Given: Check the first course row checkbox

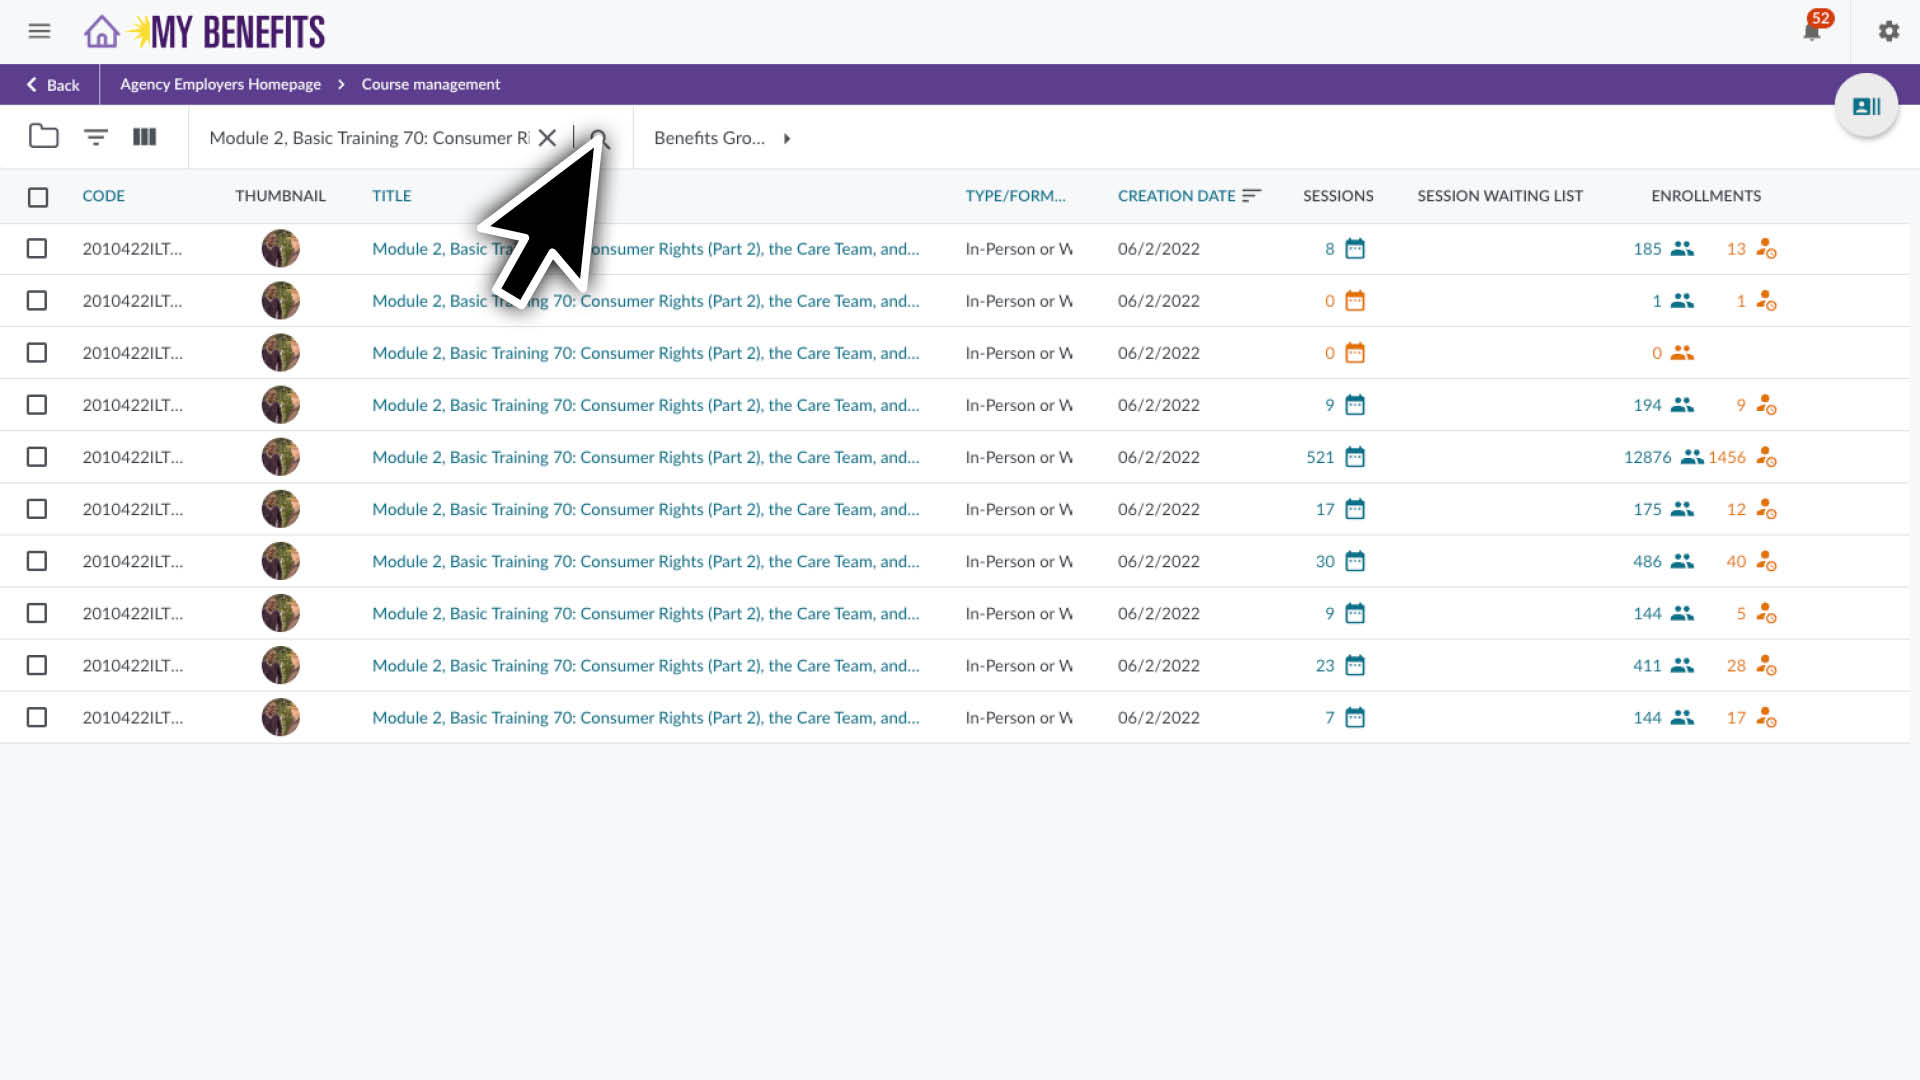Looking at the screenshot, I should tap(37, 248).
